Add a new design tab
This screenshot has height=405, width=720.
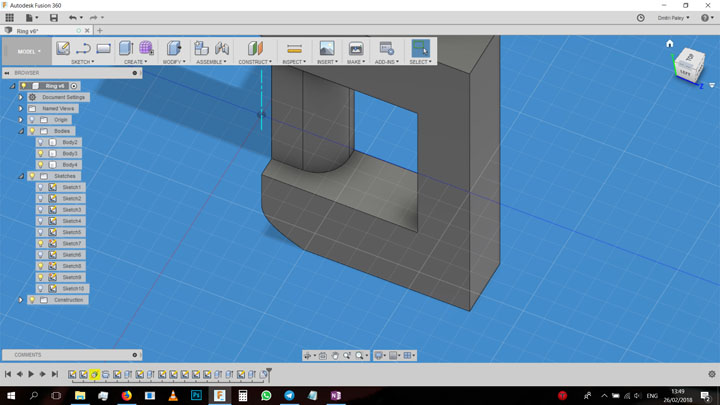100,31
